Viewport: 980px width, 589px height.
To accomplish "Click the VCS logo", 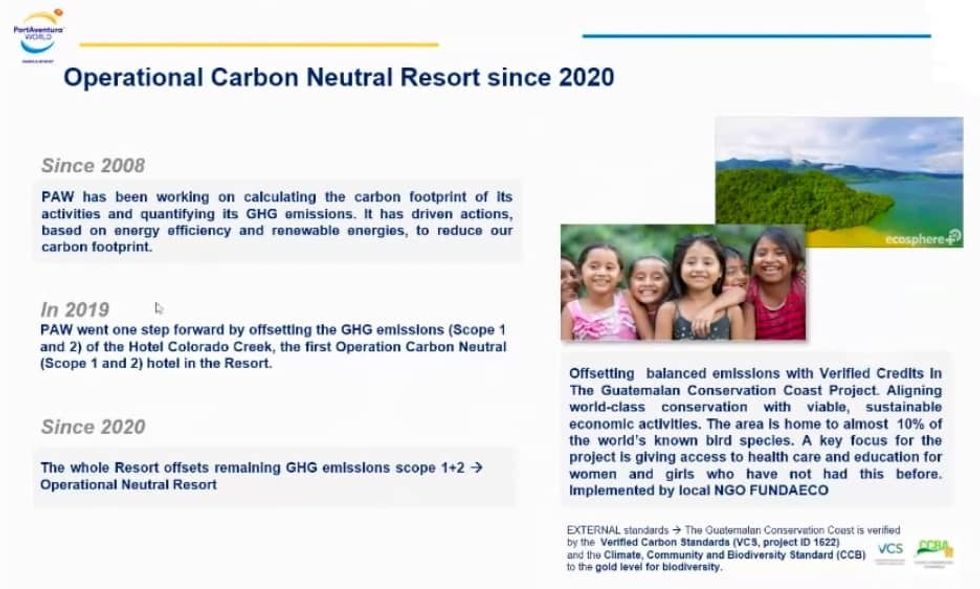I will click(889, 551).
